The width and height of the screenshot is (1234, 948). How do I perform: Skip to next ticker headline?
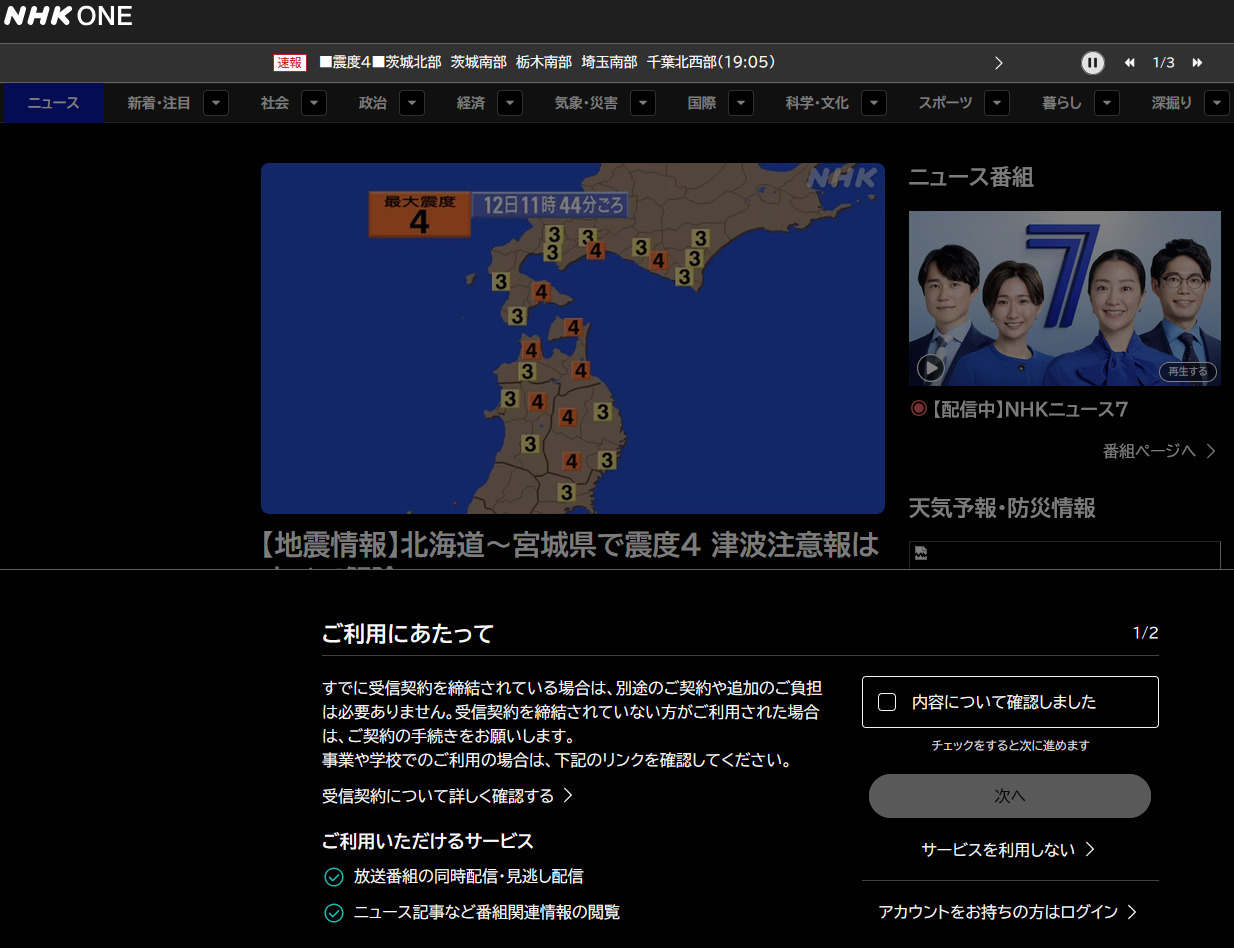(1197, 63)
